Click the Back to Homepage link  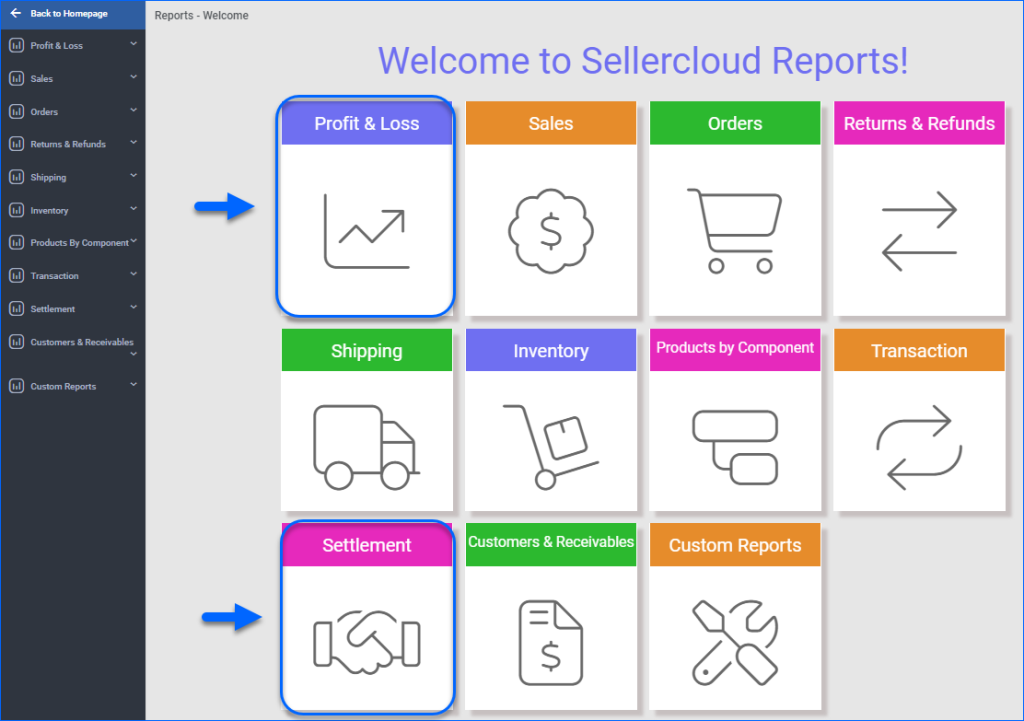(60, 13)
